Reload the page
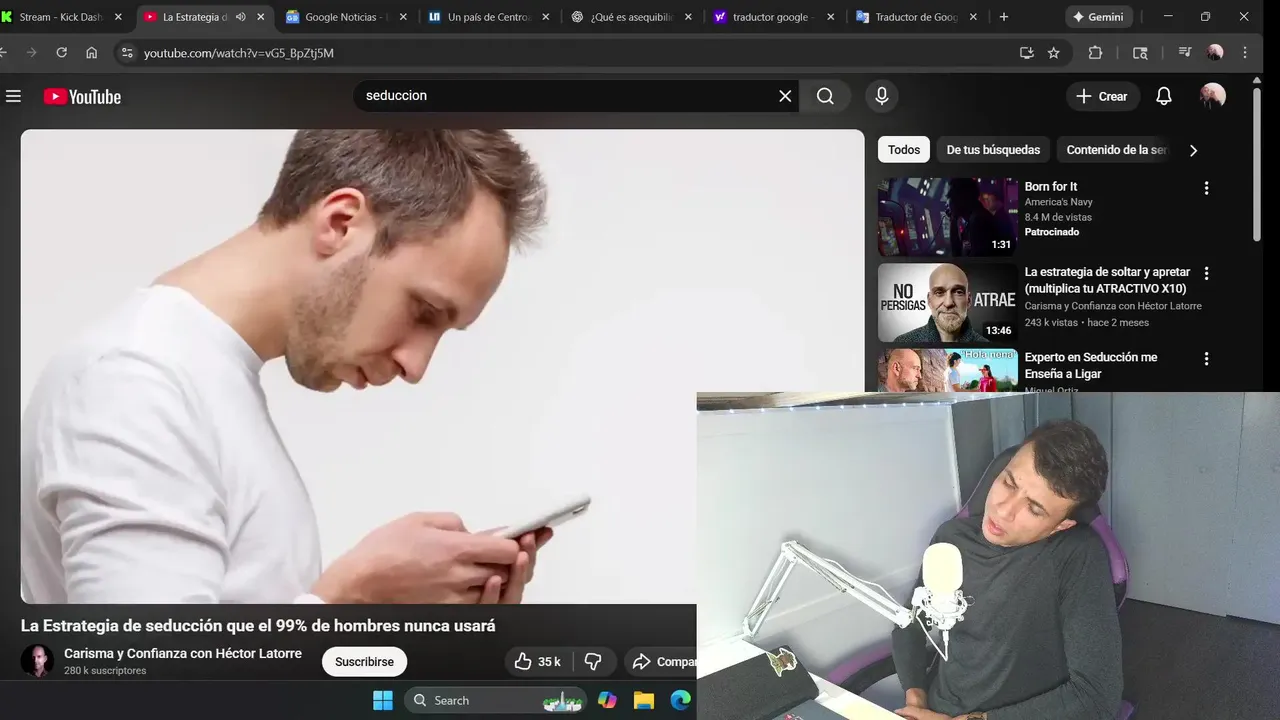Viewport: 1280px width, 720px height. point(61,53)
